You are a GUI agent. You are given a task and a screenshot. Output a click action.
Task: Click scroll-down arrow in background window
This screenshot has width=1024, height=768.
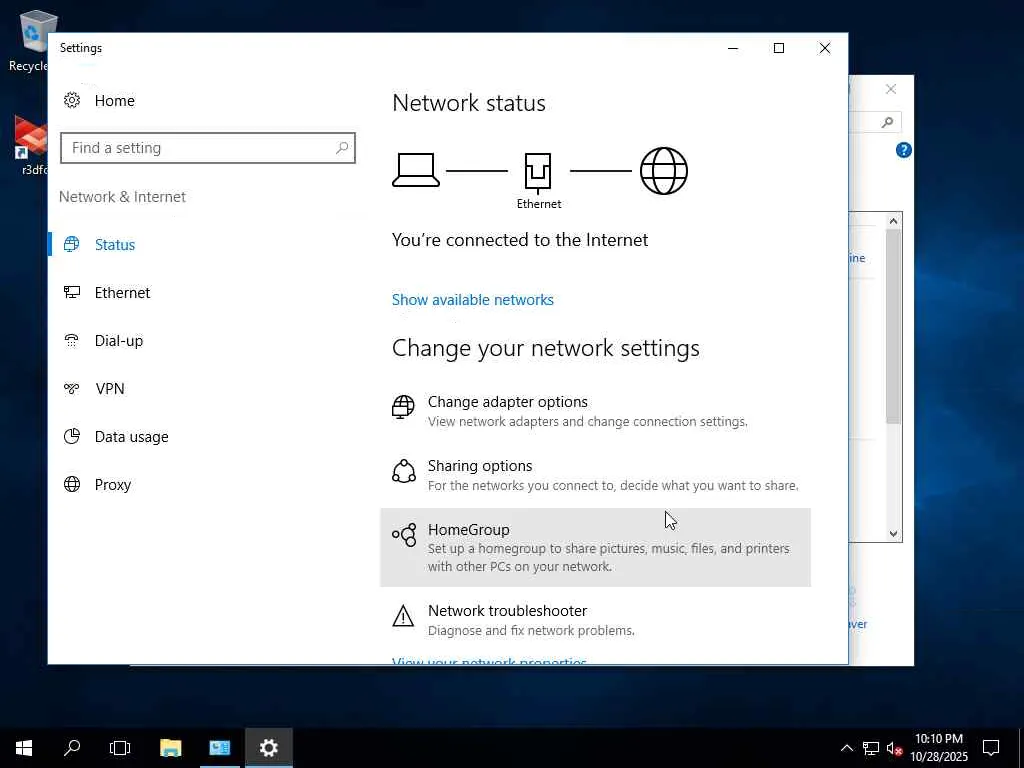tap(893, 533)
